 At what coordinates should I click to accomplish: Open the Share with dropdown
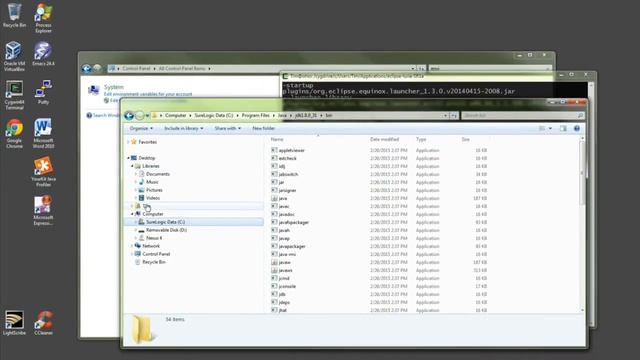pos(228,129)
